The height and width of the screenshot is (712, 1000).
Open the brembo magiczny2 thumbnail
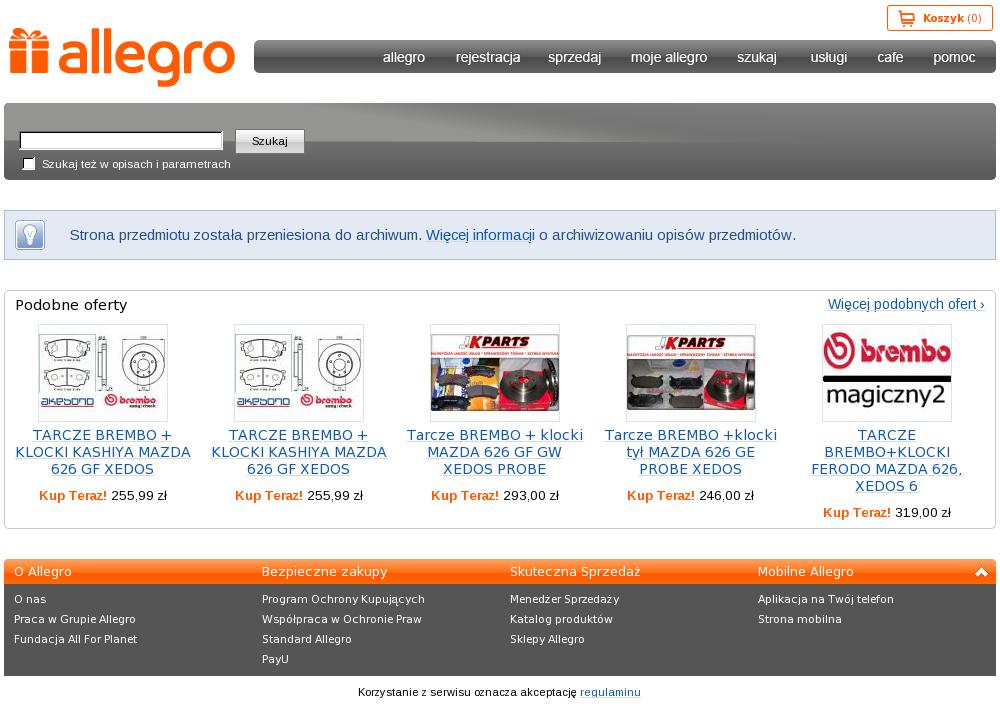click(x=886, y=373)
